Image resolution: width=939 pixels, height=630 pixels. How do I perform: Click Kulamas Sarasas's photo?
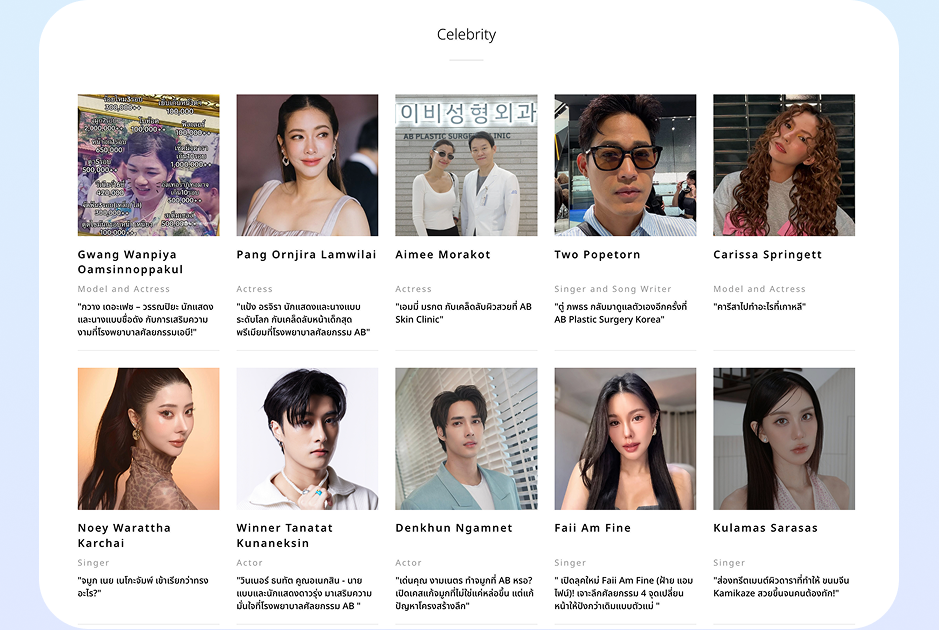pyautogui.click(x=784, y=439)
